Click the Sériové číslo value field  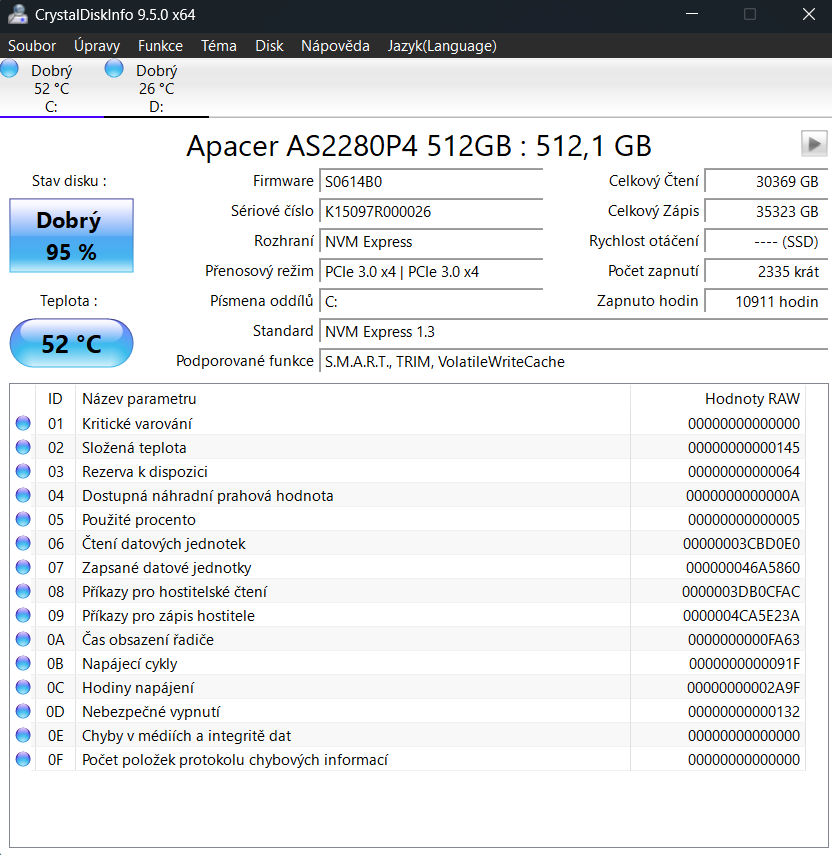[x=431, y=212]
